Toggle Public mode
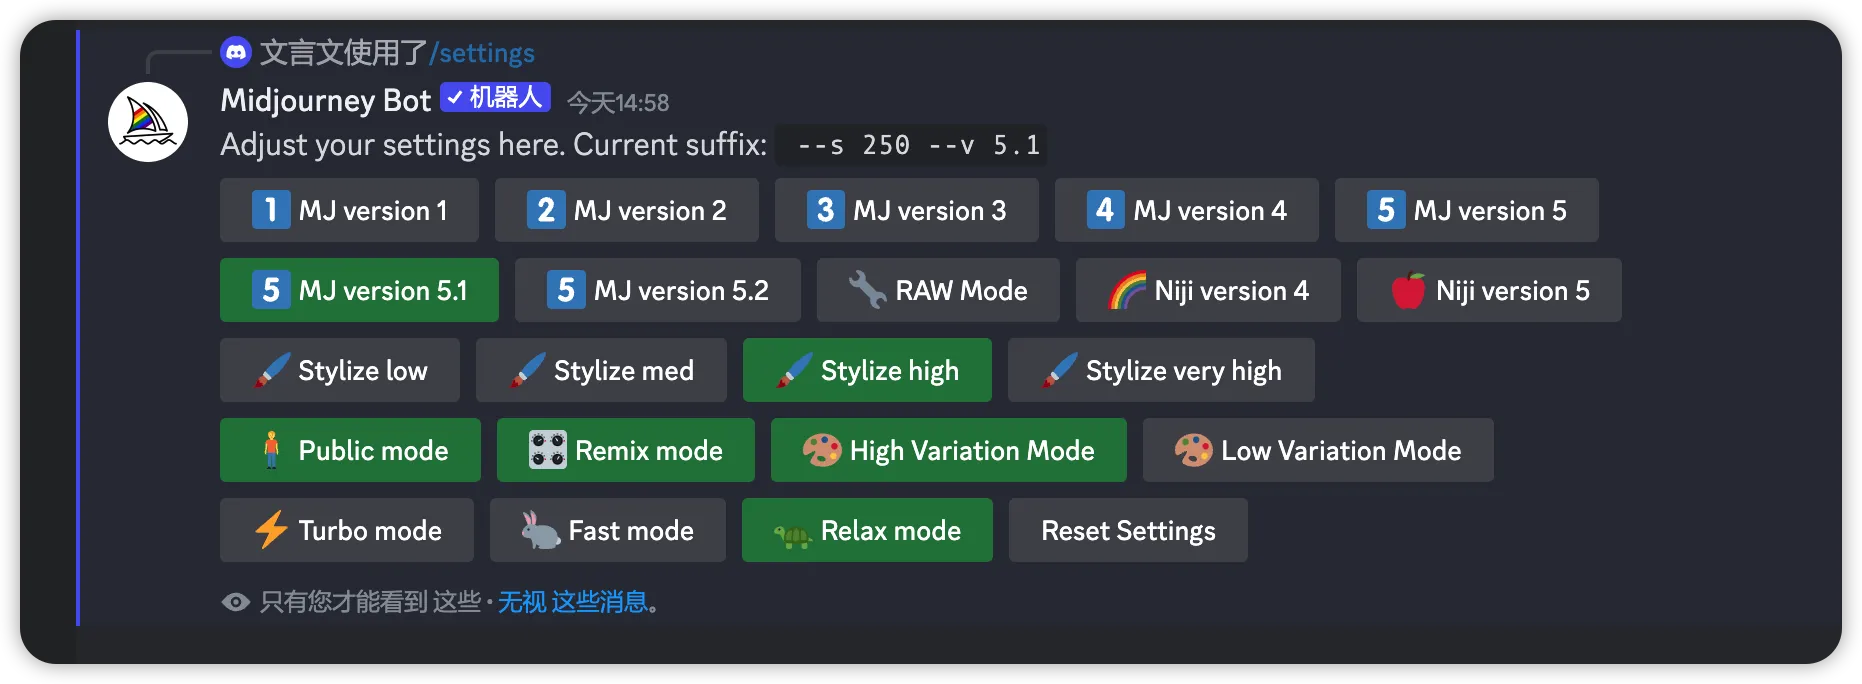The width and height of the screenshot is (1862, 684). click(350, 450)
